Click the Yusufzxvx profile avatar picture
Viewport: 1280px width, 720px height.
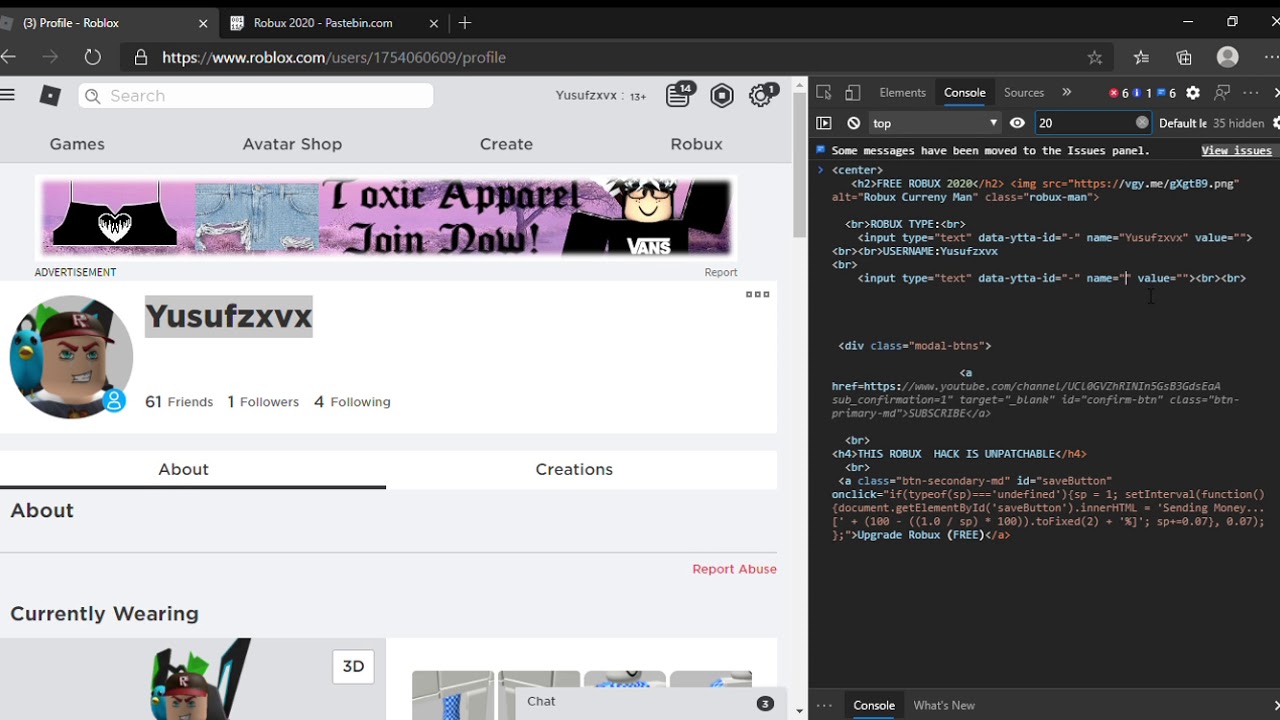71,356
